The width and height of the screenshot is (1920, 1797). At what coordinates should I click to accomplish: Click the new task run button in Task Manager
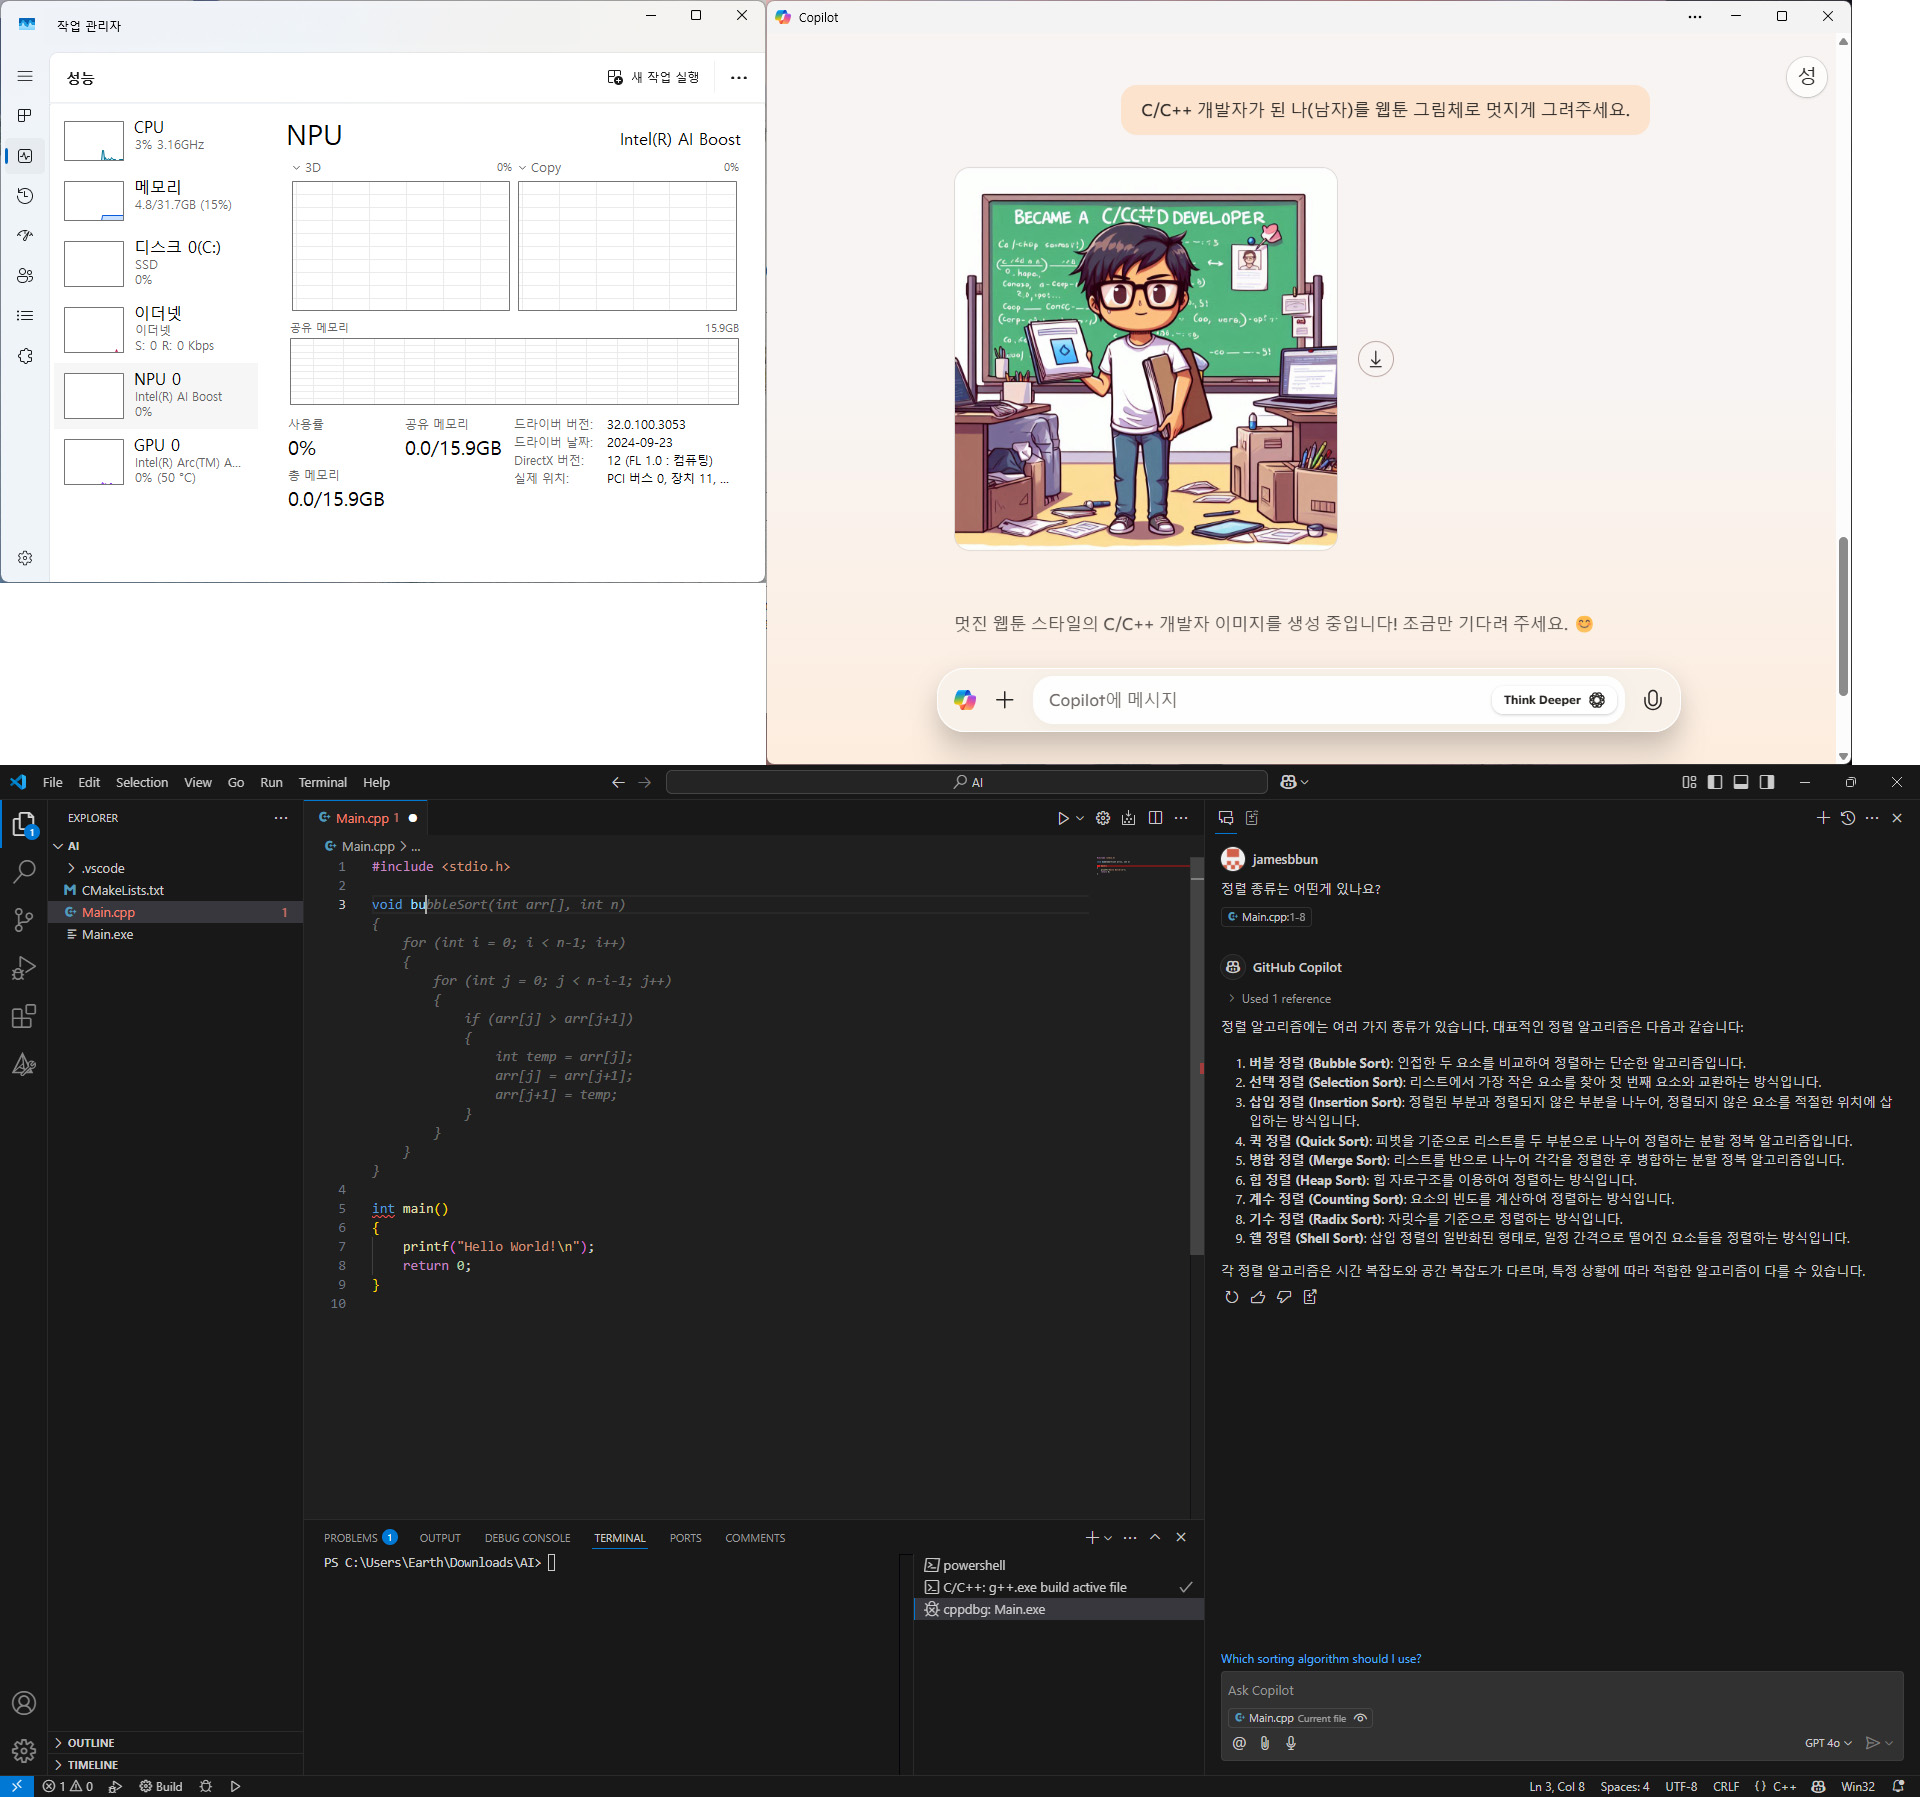653,77
